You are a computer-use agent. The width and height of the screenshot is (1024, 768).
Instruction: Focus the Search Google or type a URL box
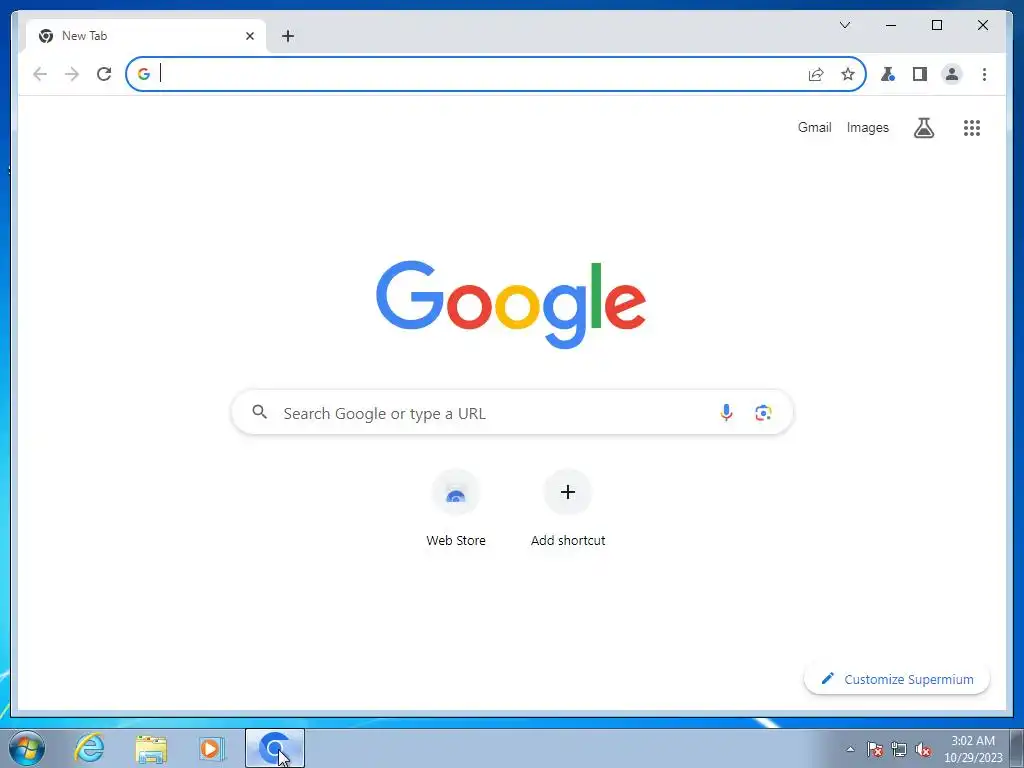click(x=512, y=413)
